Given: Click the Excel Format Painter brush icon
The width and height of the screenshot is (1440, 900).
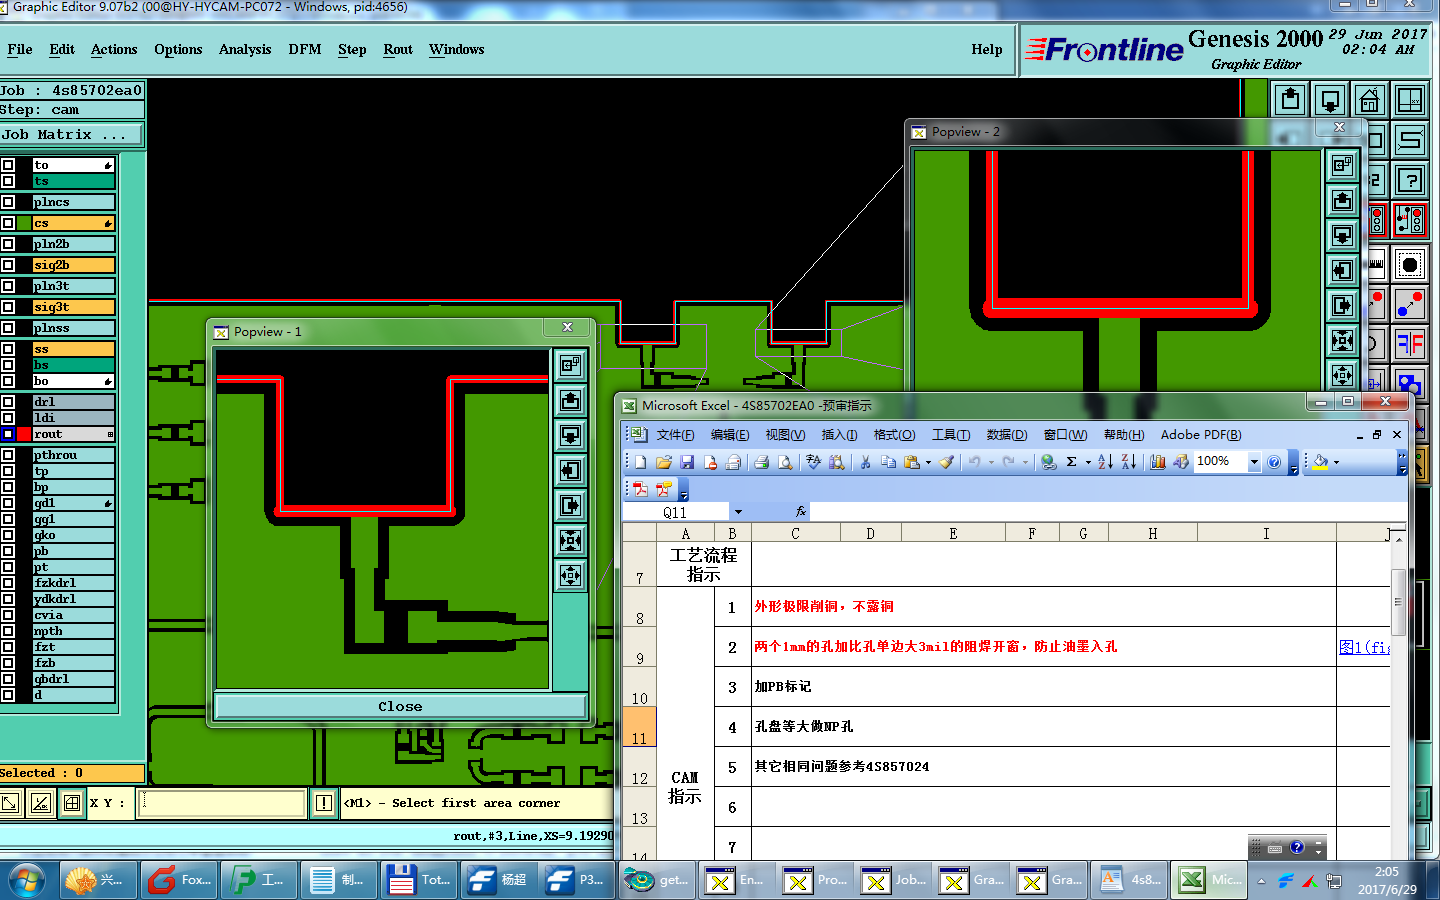Looking at the screenshot, I should (947, 462).
